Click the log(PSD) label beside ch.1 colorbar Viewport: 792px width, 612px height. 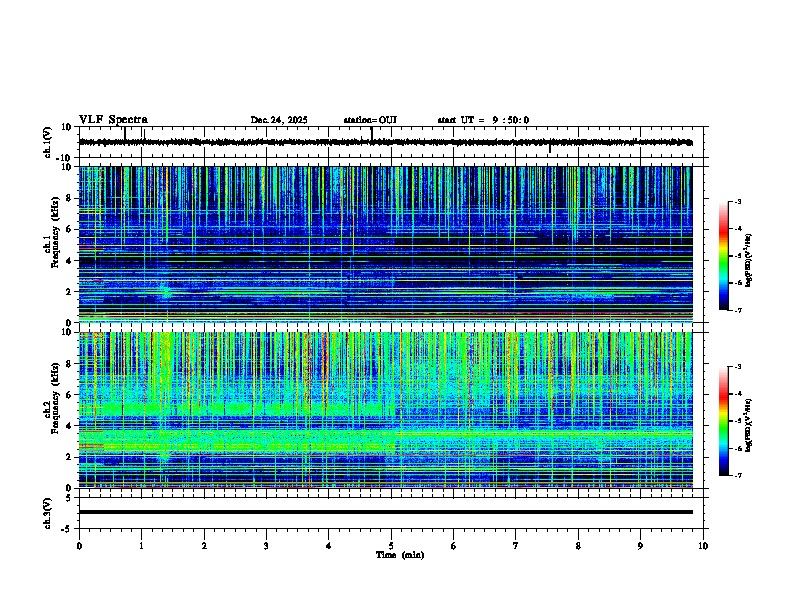click(748, 260)
